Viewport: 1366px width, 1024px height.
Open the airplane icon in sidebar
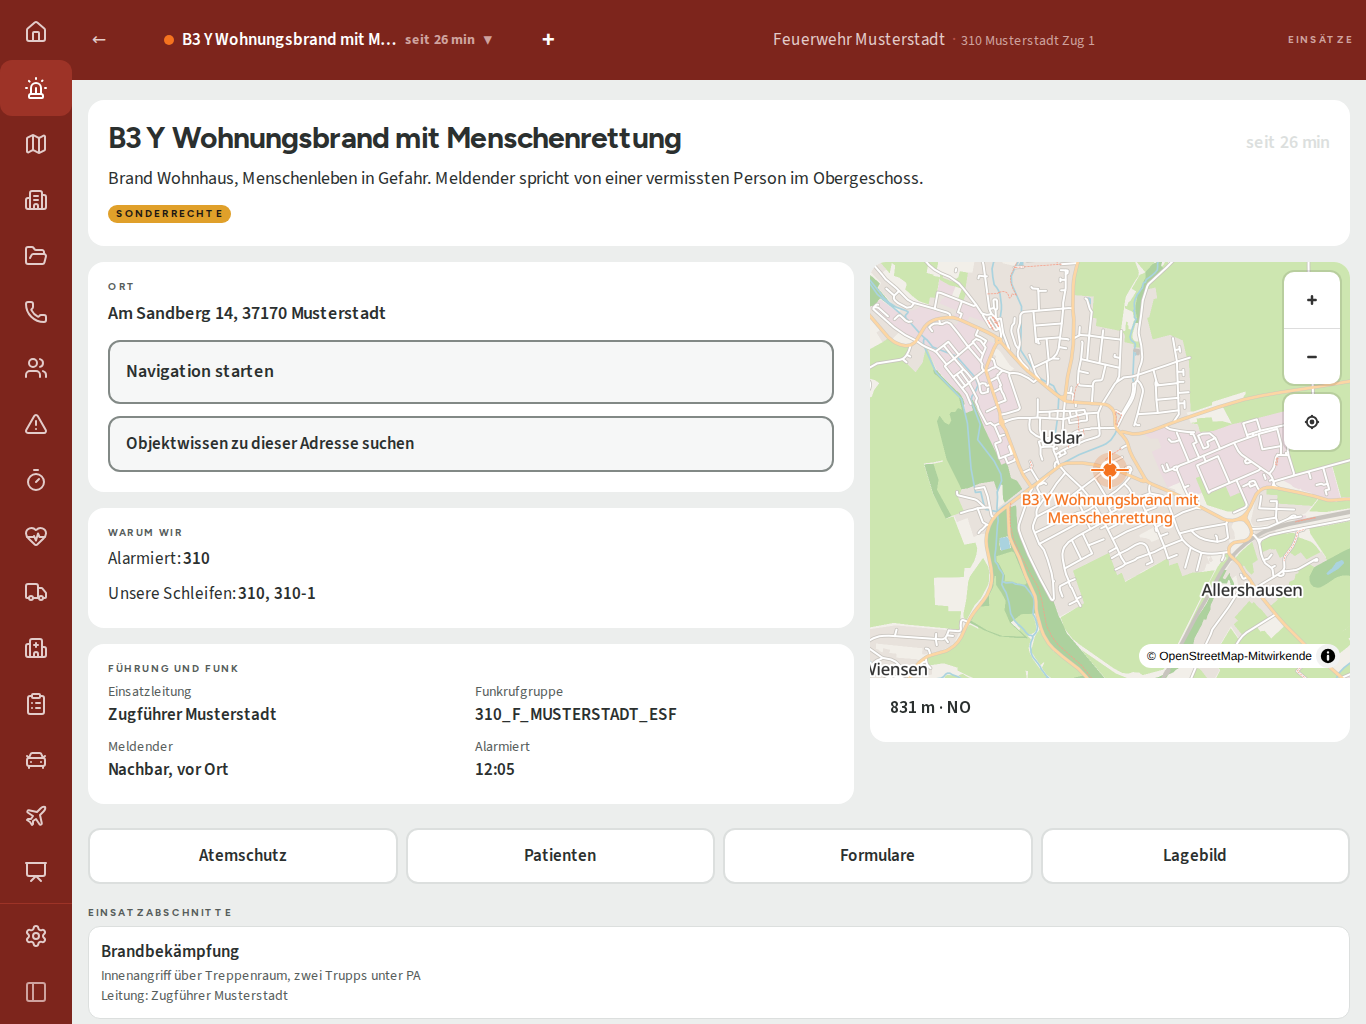[x=36, y=816]
